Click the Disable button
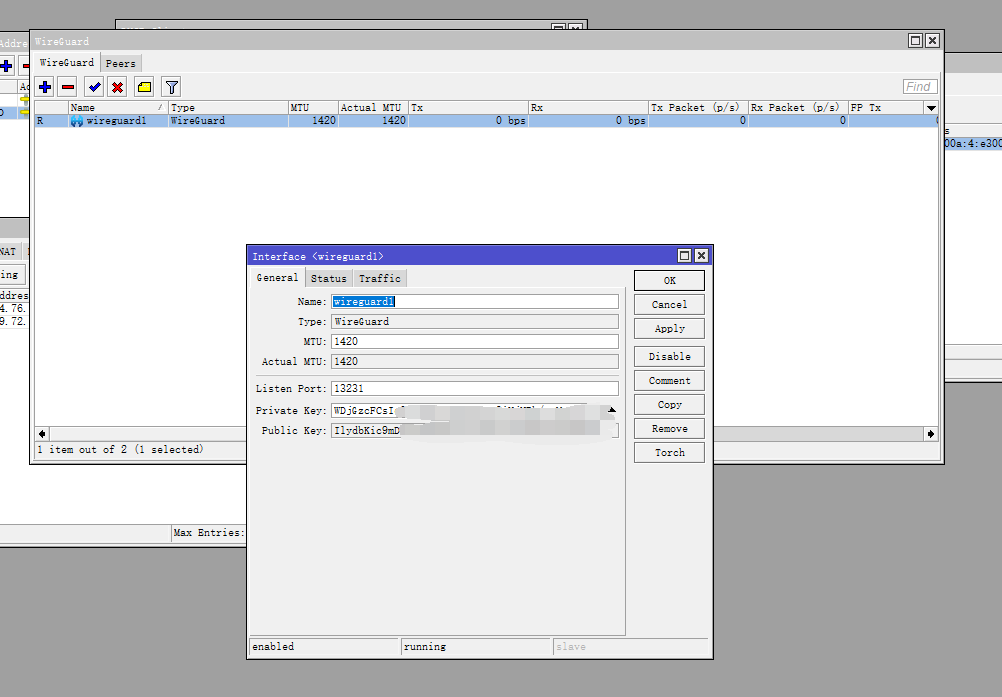Image resolution: width=1002 pixels, height=697 pixels. [669, 357]
